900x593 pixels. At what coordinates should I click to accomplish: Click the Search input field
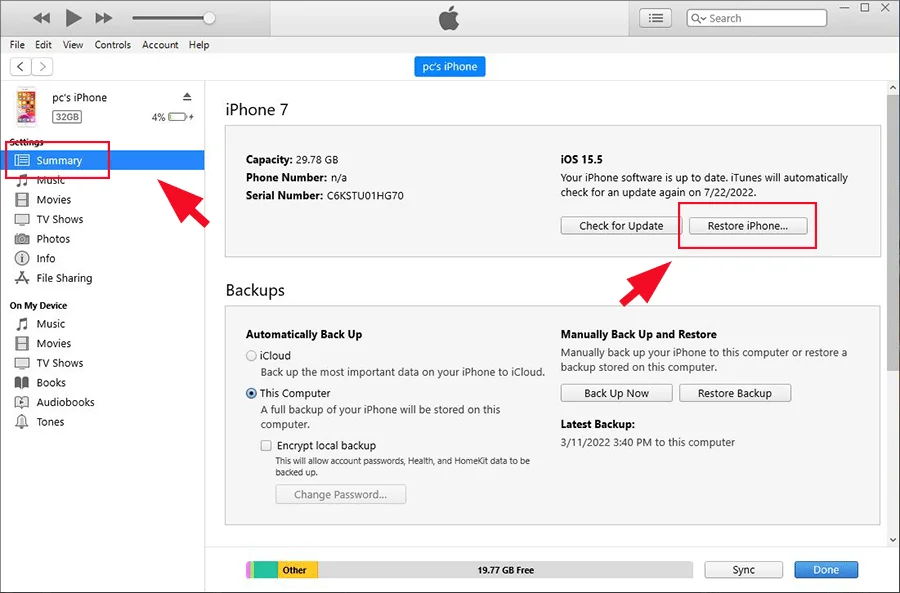tap(757, 18)
